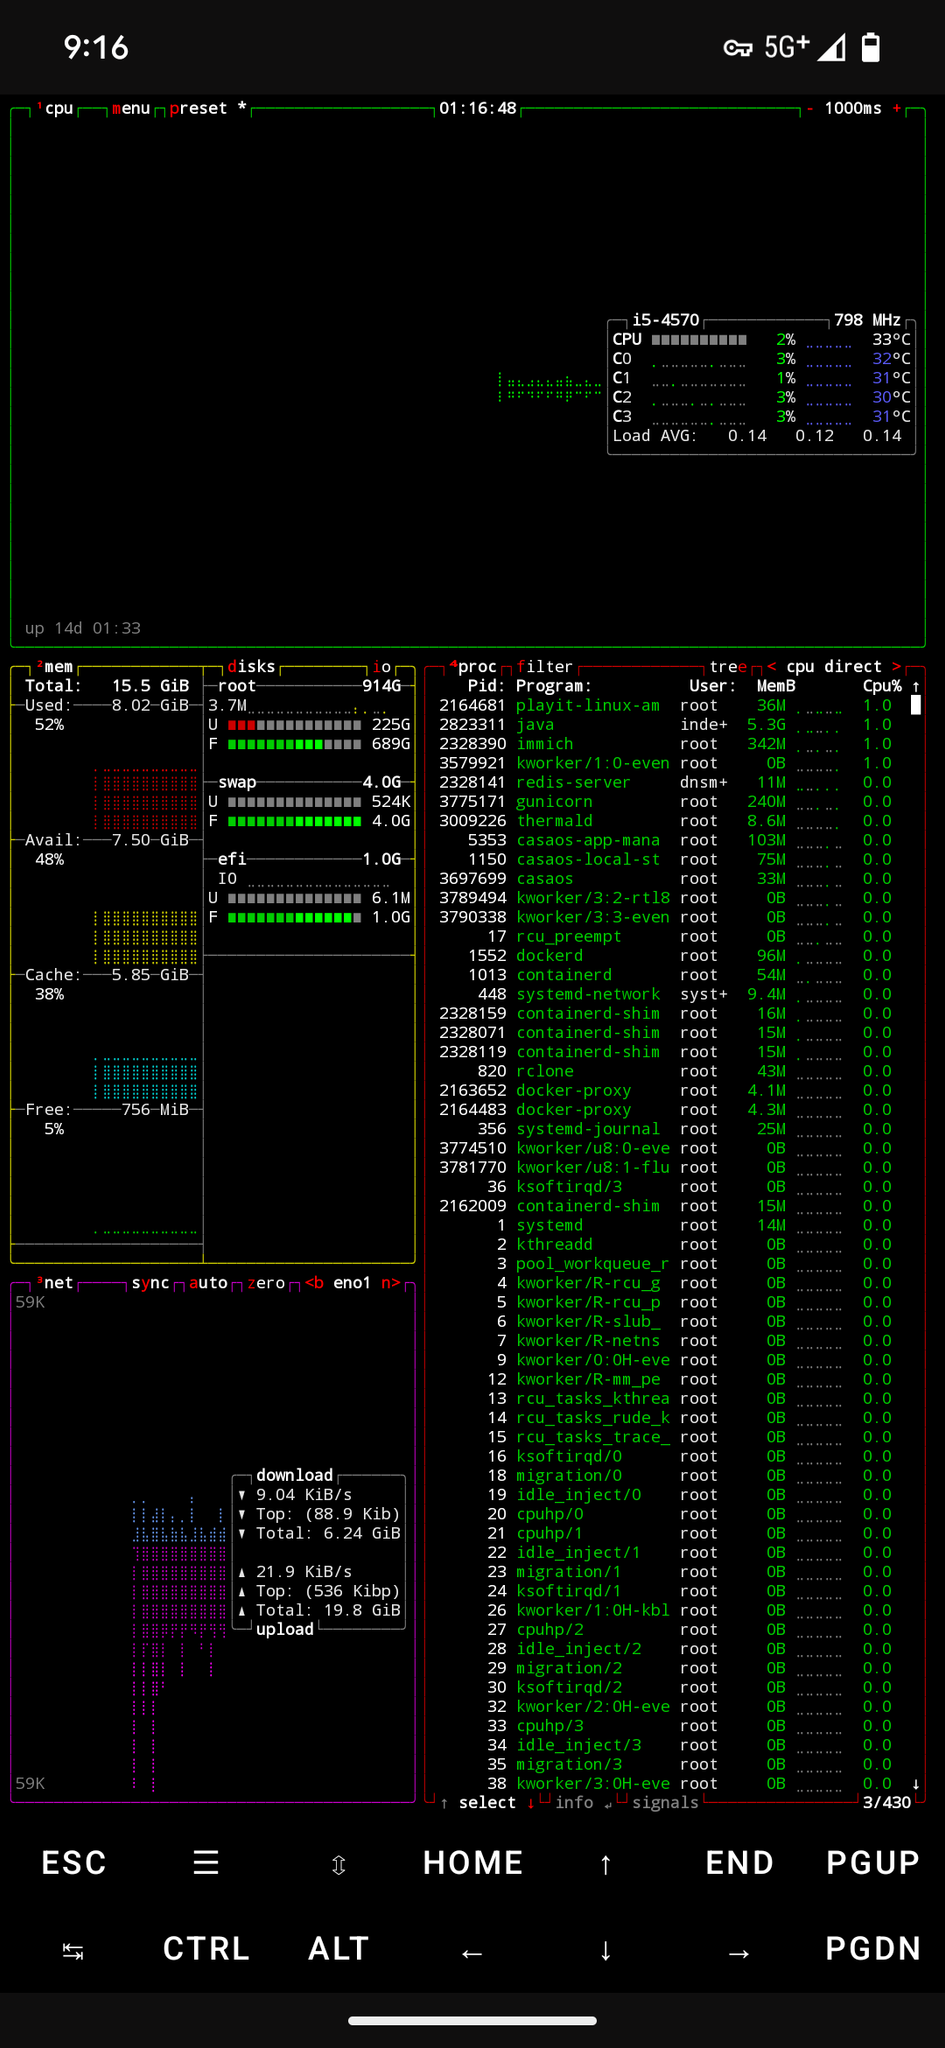The image size is (945, 2048).
Task: Tap the up arrow extra key
Action: click(606, 1863)
